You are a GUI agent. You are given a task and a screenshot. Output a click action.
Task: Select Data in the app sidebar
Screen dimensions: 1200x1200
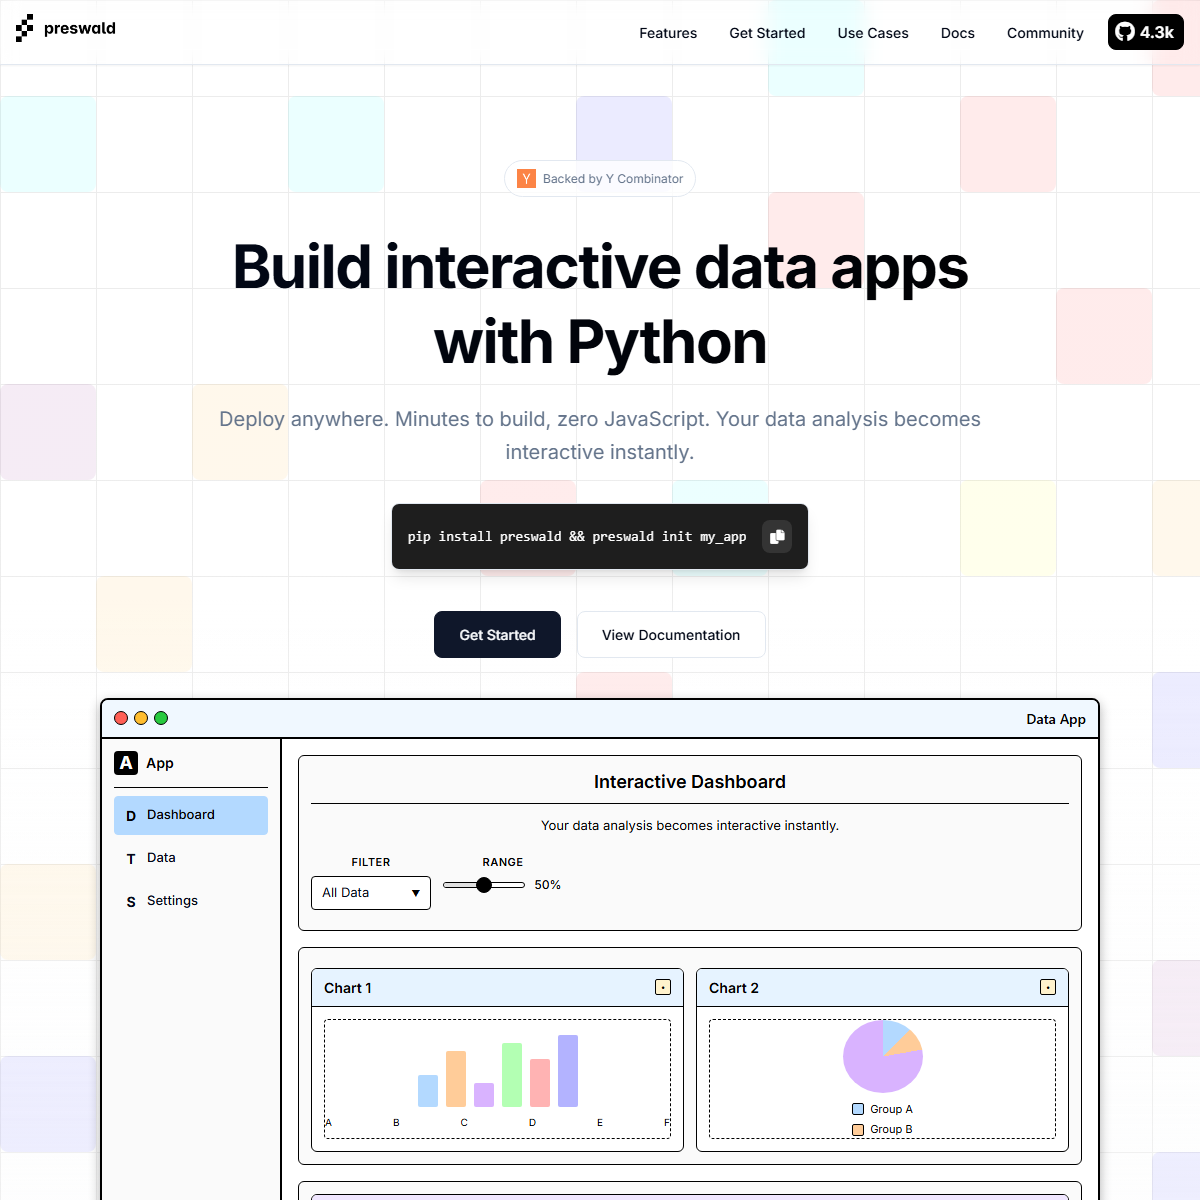click(x=191, y=858)
